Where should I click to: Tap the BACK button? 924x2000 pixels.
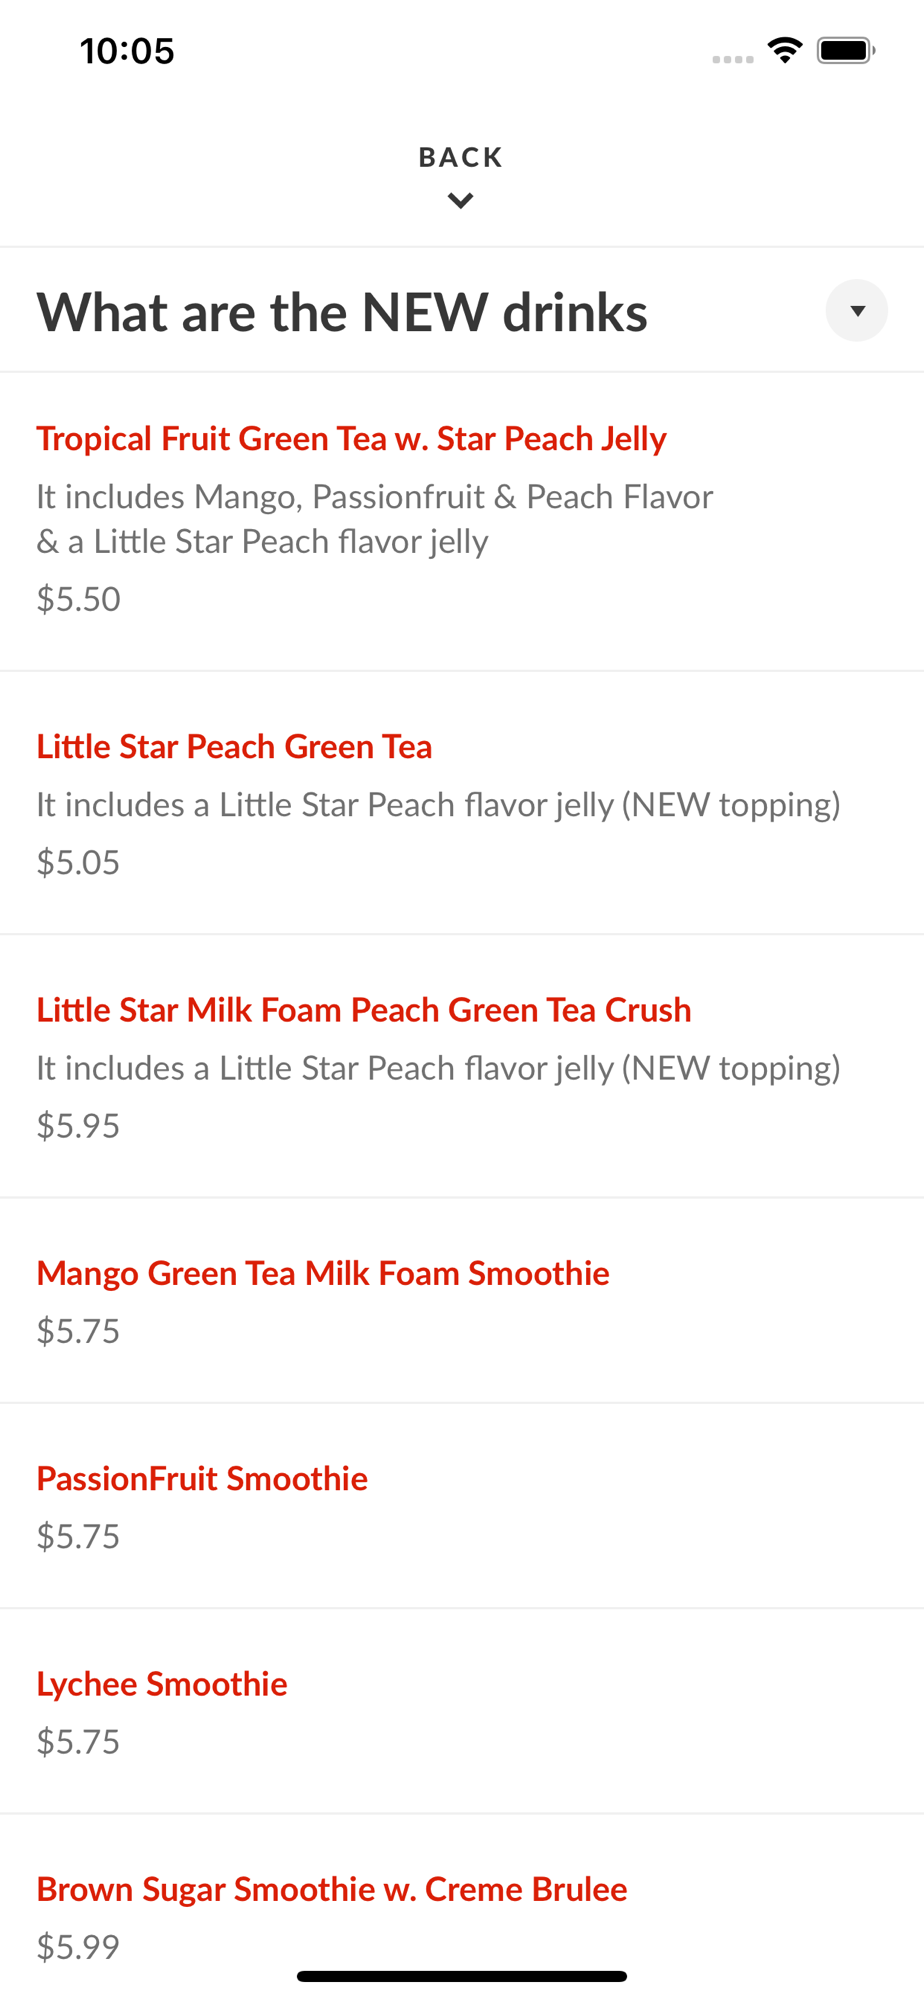point(460,158)
